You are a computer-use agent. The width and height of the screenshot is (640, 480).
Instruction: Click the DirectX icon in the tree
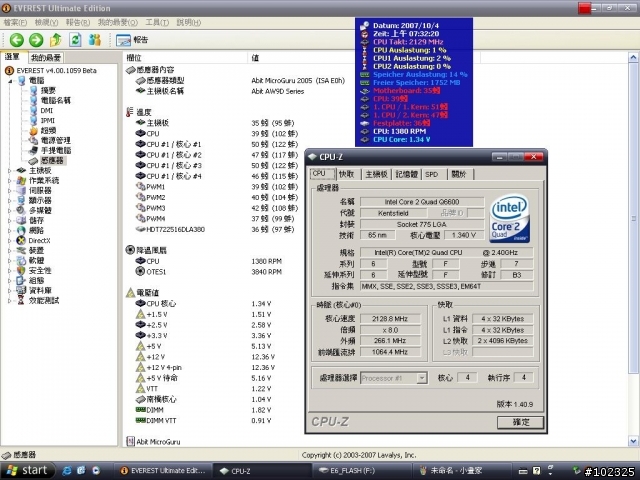pos(21,240)
